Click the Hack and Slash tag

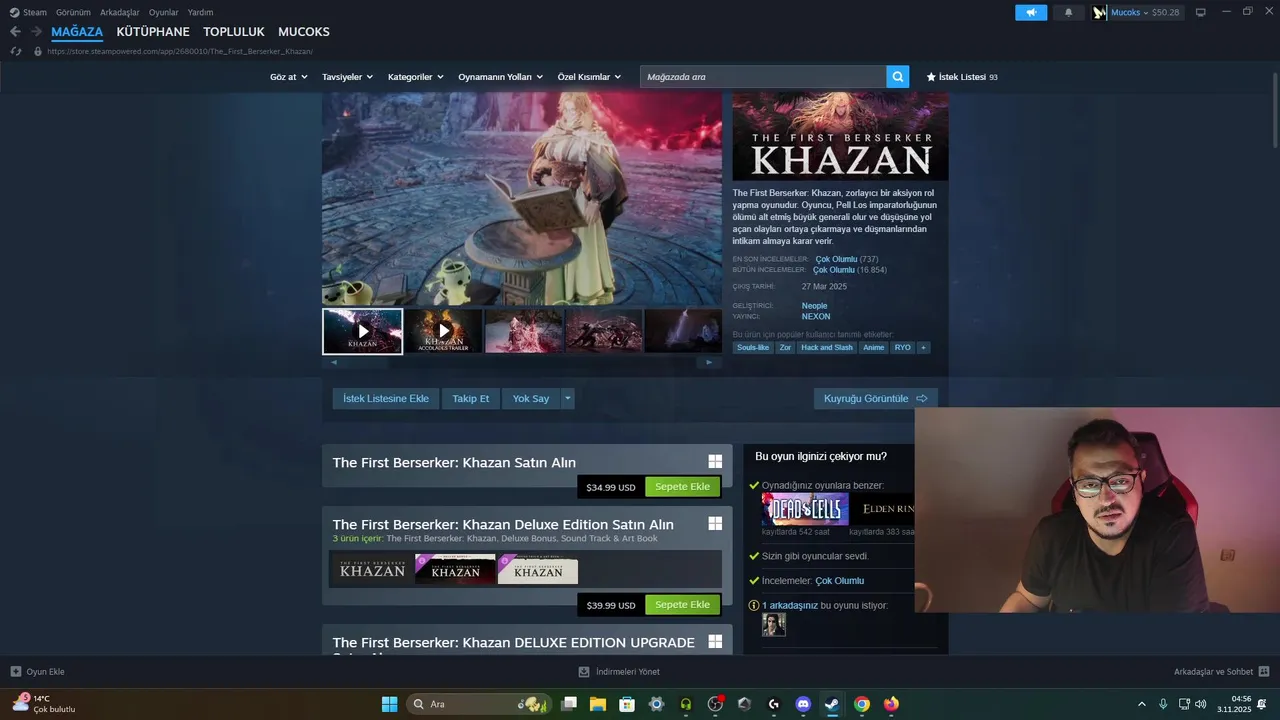click(x=828, y=348)
